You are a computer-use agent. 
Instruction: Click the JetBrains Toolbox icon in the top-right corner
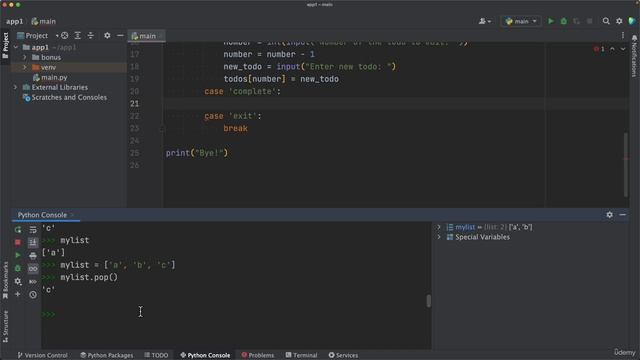click(632, 21)
